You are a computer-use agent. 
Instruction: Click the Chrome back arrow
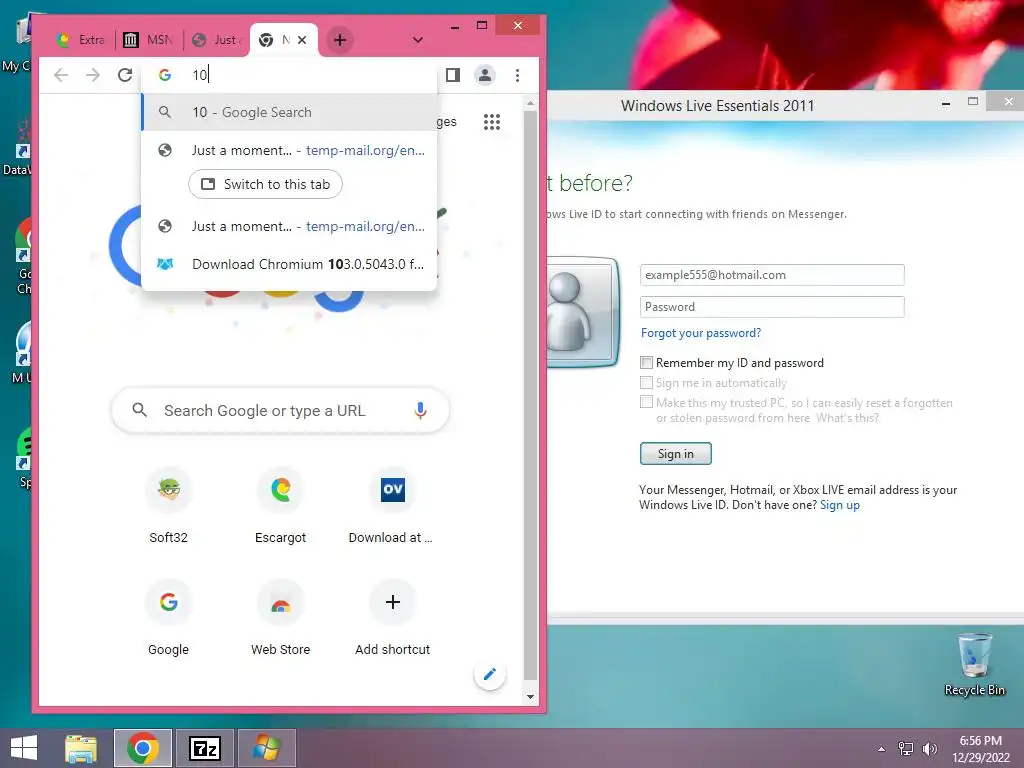click(61, 75)
